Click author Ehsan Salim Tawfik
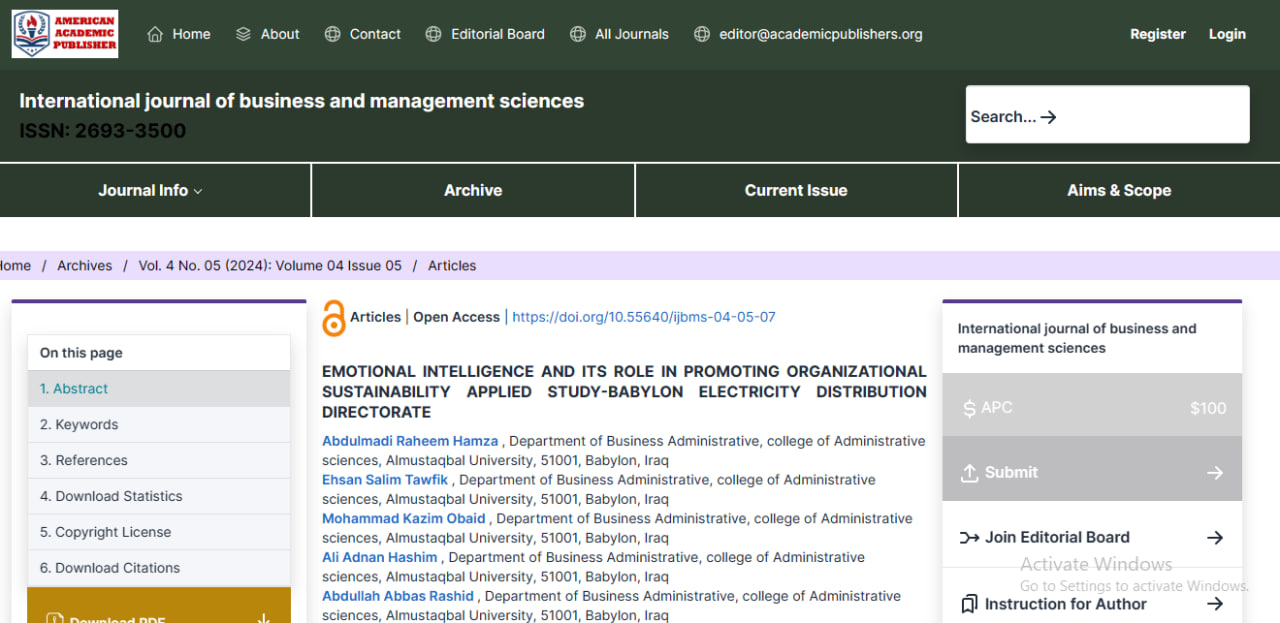The height and width of the screenshot is (623, 1280). (385, 480)
